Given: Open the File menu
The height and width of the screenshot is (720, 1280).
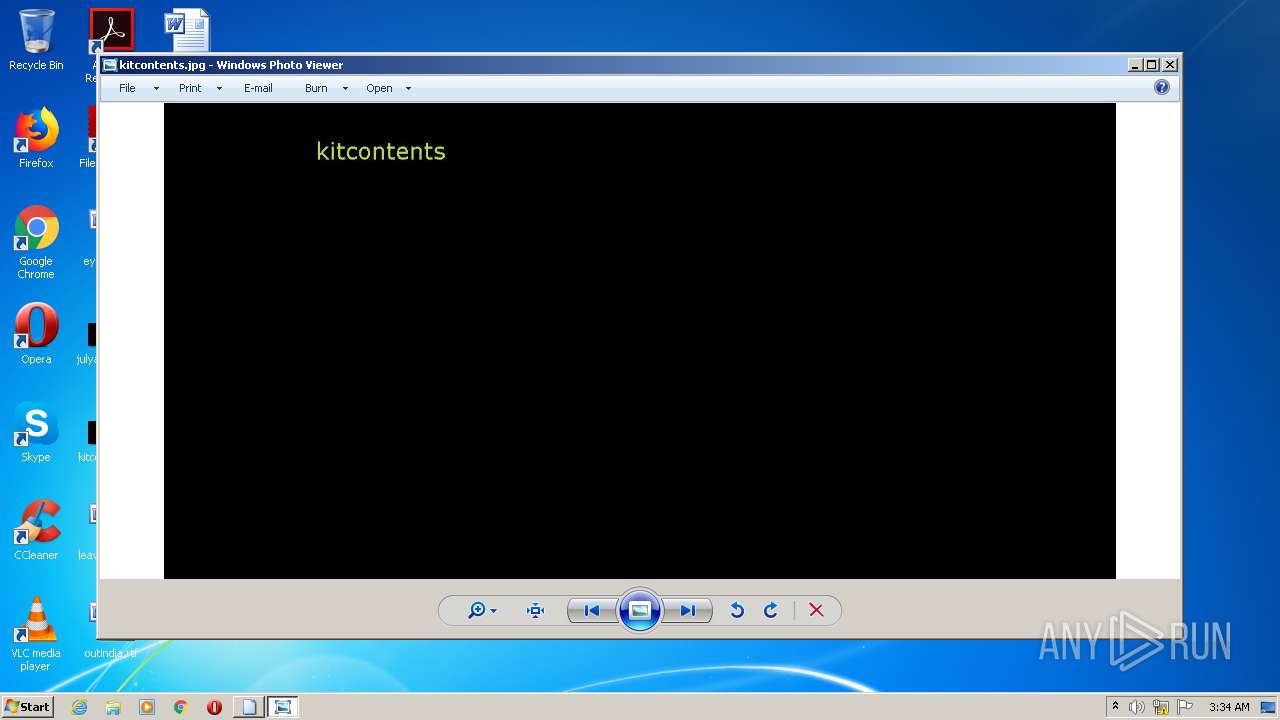Looking at the screenshot, I should 127,88.
